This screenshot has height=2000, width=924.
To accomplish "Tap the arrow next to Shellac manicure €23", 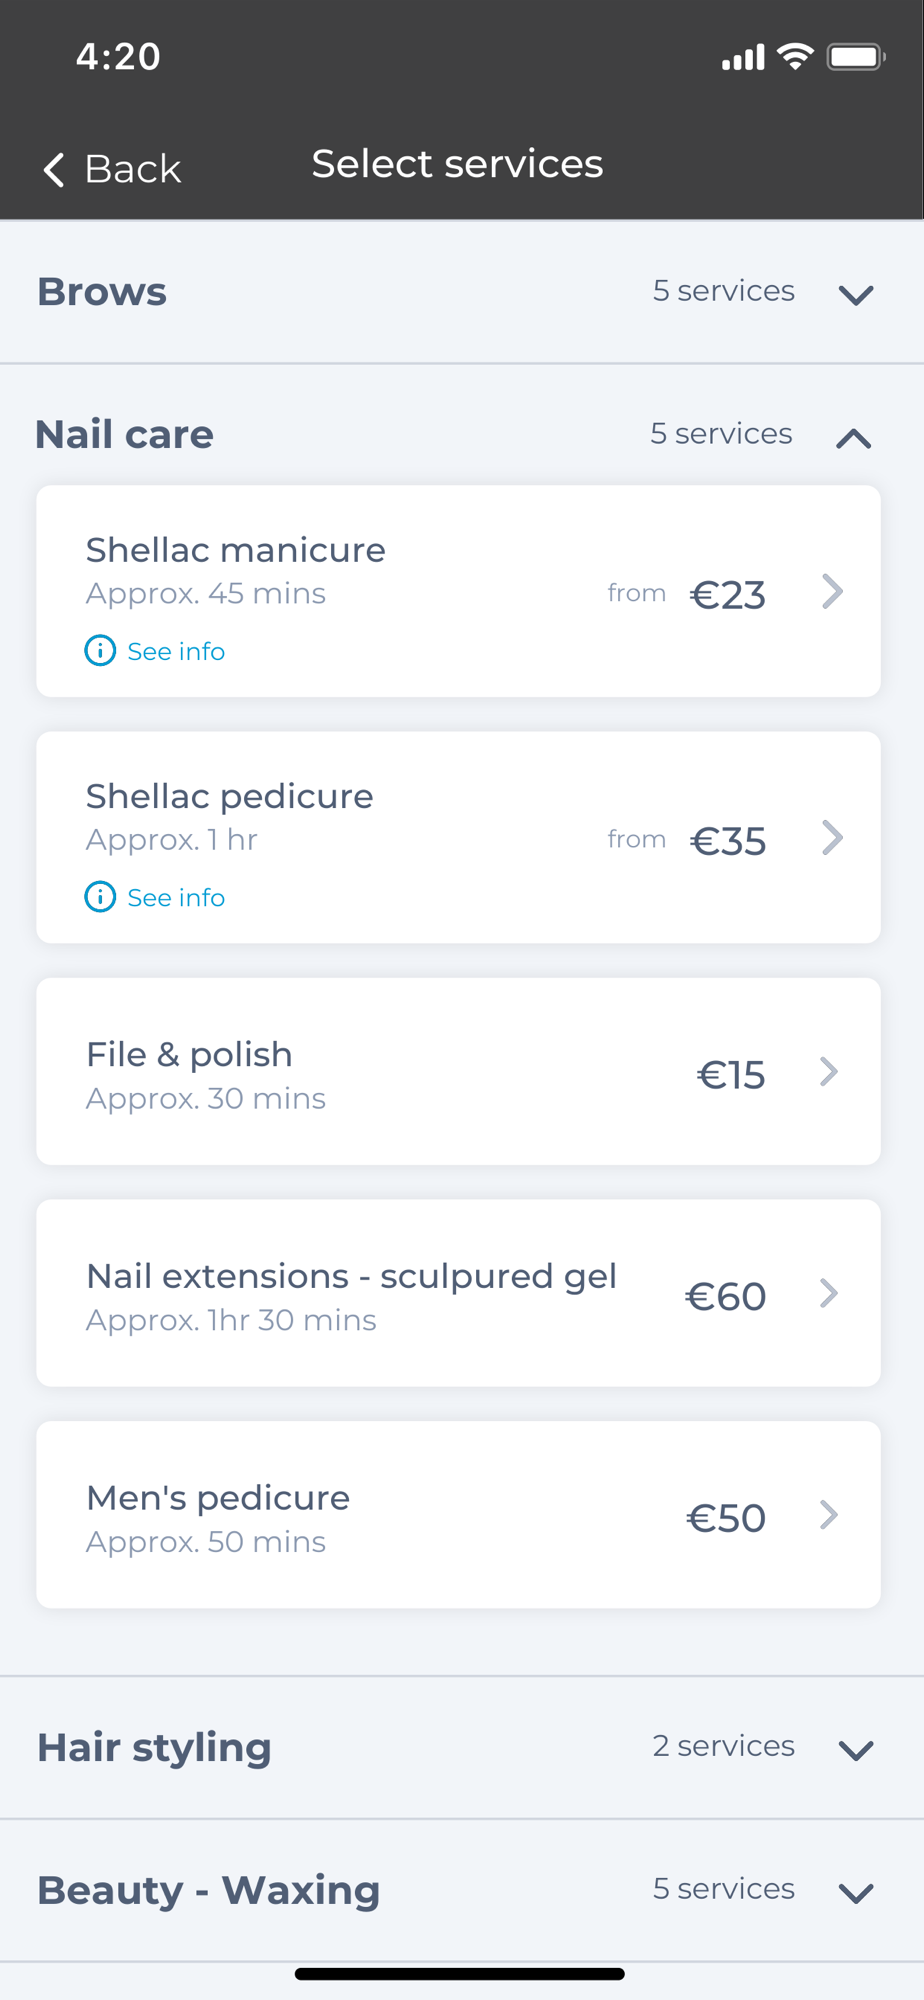I will coord(832,591).
